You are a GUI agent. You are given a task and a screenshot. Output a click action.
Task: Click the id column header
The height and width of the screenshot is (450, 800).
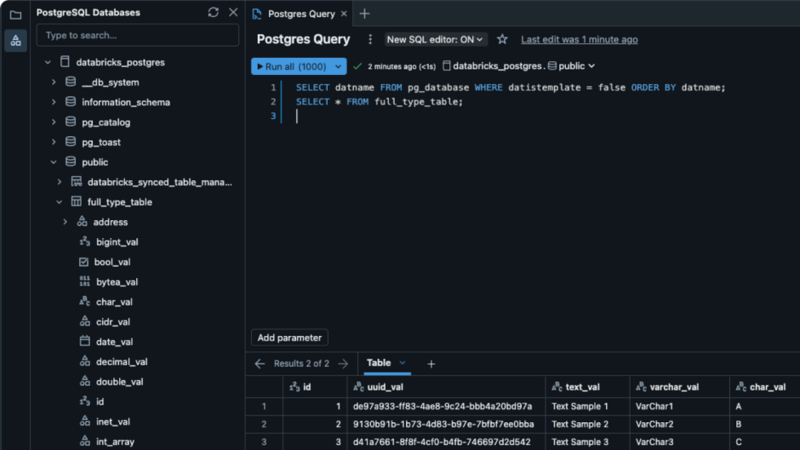pos(315,387)
